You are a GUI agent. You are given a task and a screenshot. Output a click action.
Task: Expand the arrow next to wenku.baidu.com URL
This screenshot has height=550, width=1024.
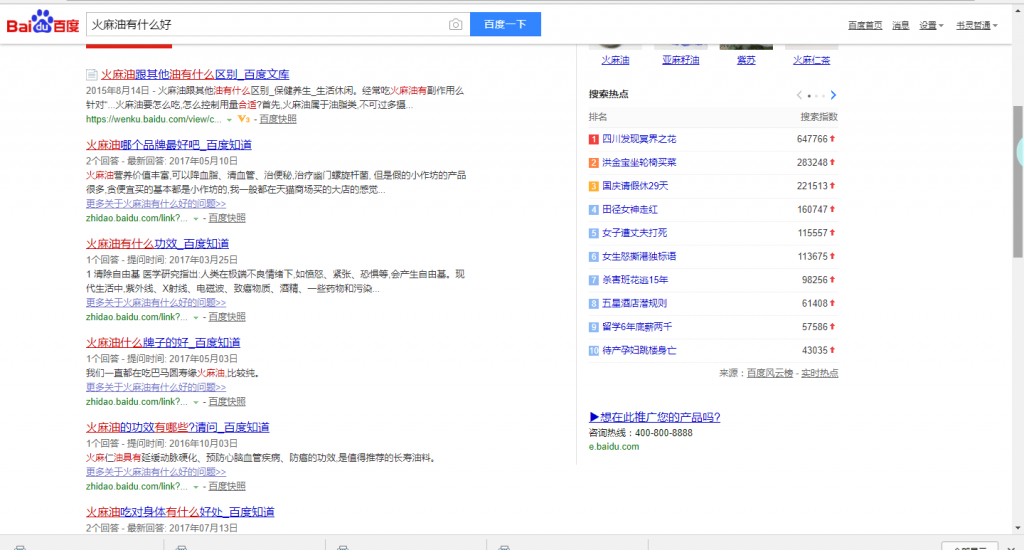[229, 120]
